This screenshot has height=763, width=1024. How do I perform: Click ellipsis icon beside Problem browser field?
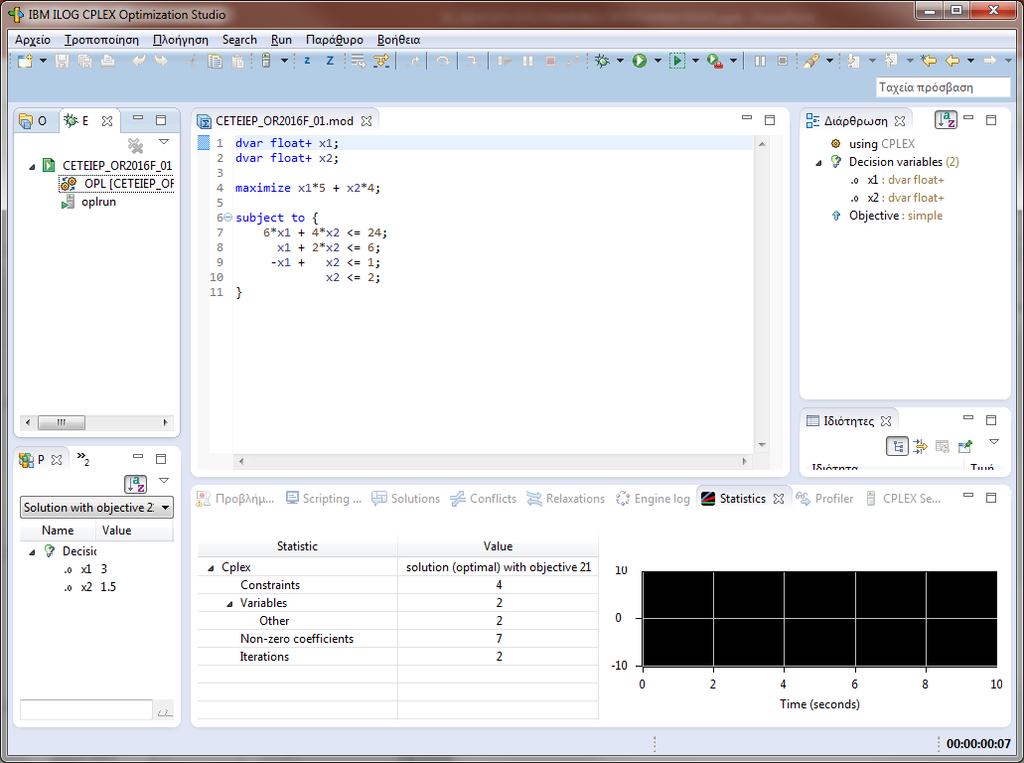[165, 711]
